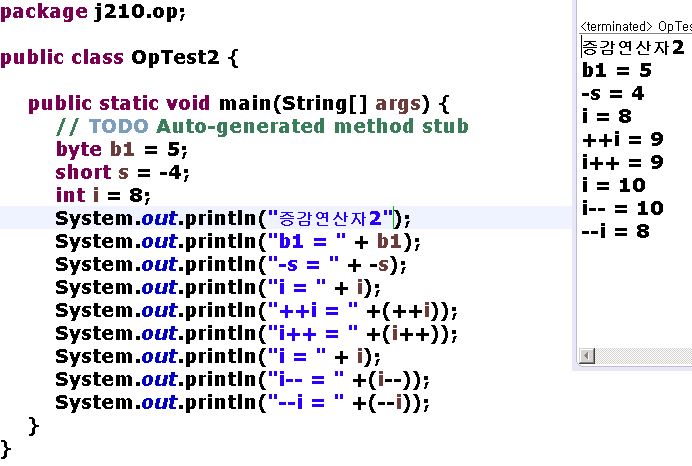The width and height of the screenshot is (692, 466).
Task: Click the console scrollbar left arrow
Action: point(587,356)
